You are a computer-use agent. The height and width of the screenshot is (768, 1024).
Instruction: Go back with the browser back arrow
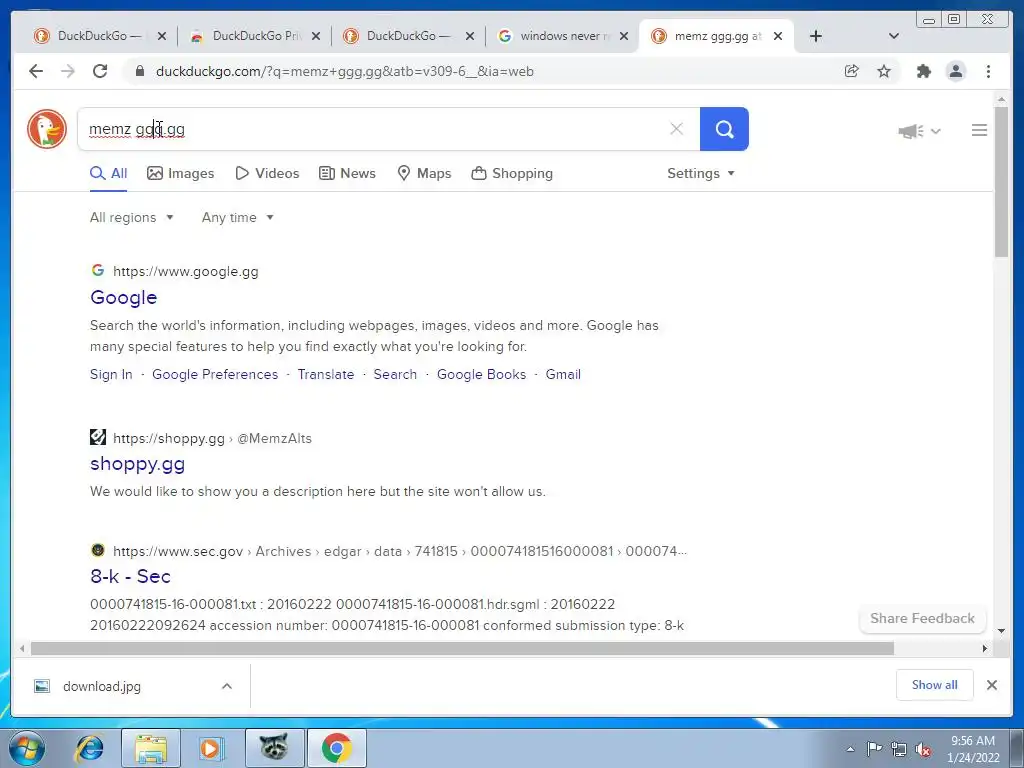(x=36, y=71)
